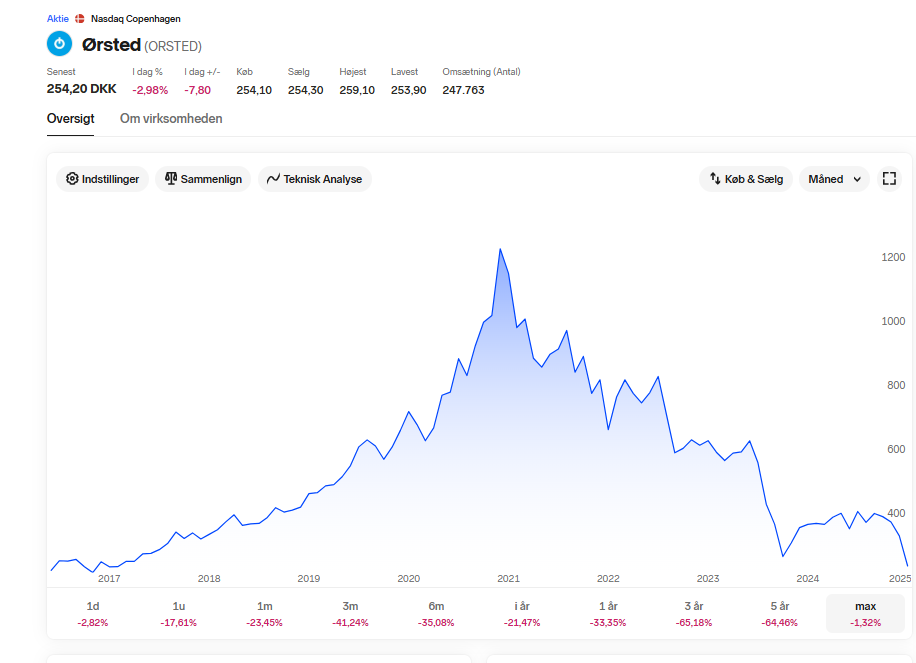The image size is (916, 663).
Task: Click the Ørsted blue power logo icon
Action: click(x=59, y=44)
